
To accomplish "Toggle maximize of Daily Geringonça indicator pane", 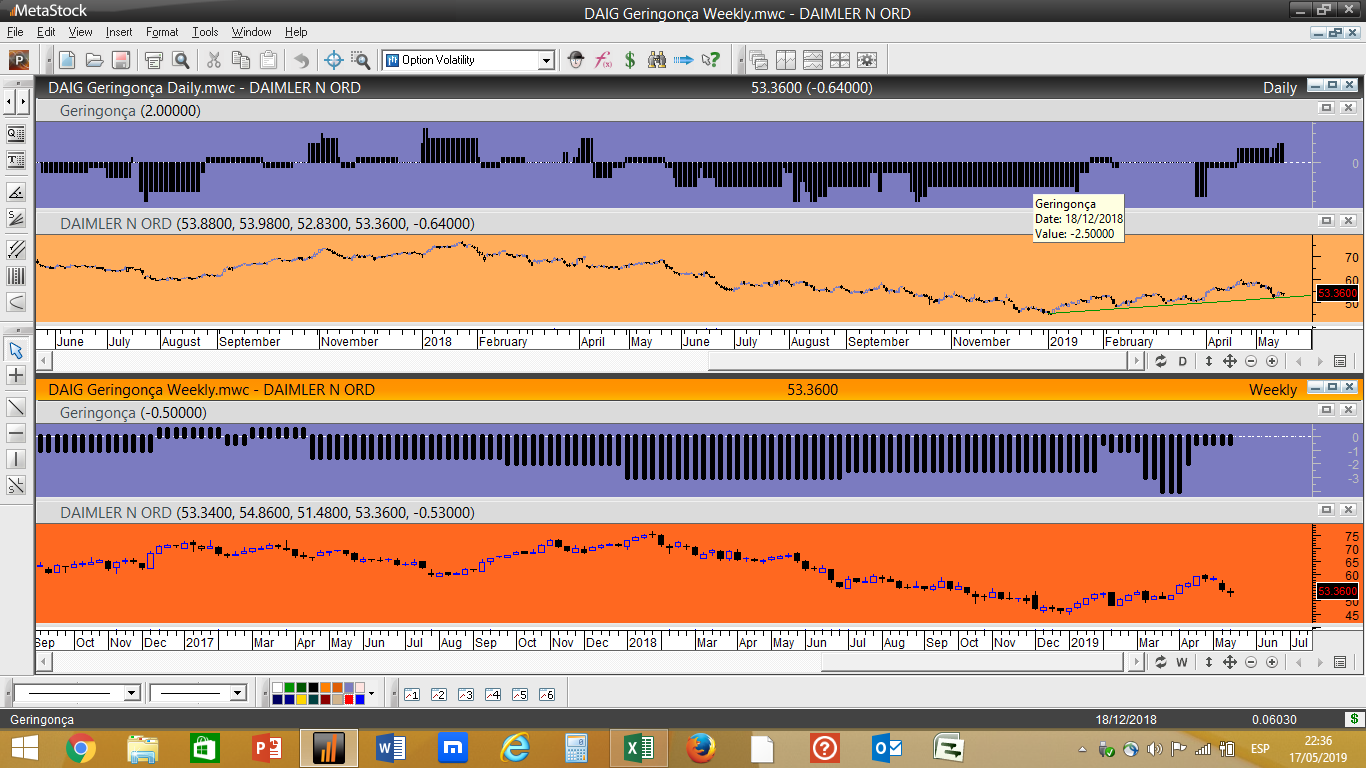I will pyautogui.click(x=1327, y=108).
